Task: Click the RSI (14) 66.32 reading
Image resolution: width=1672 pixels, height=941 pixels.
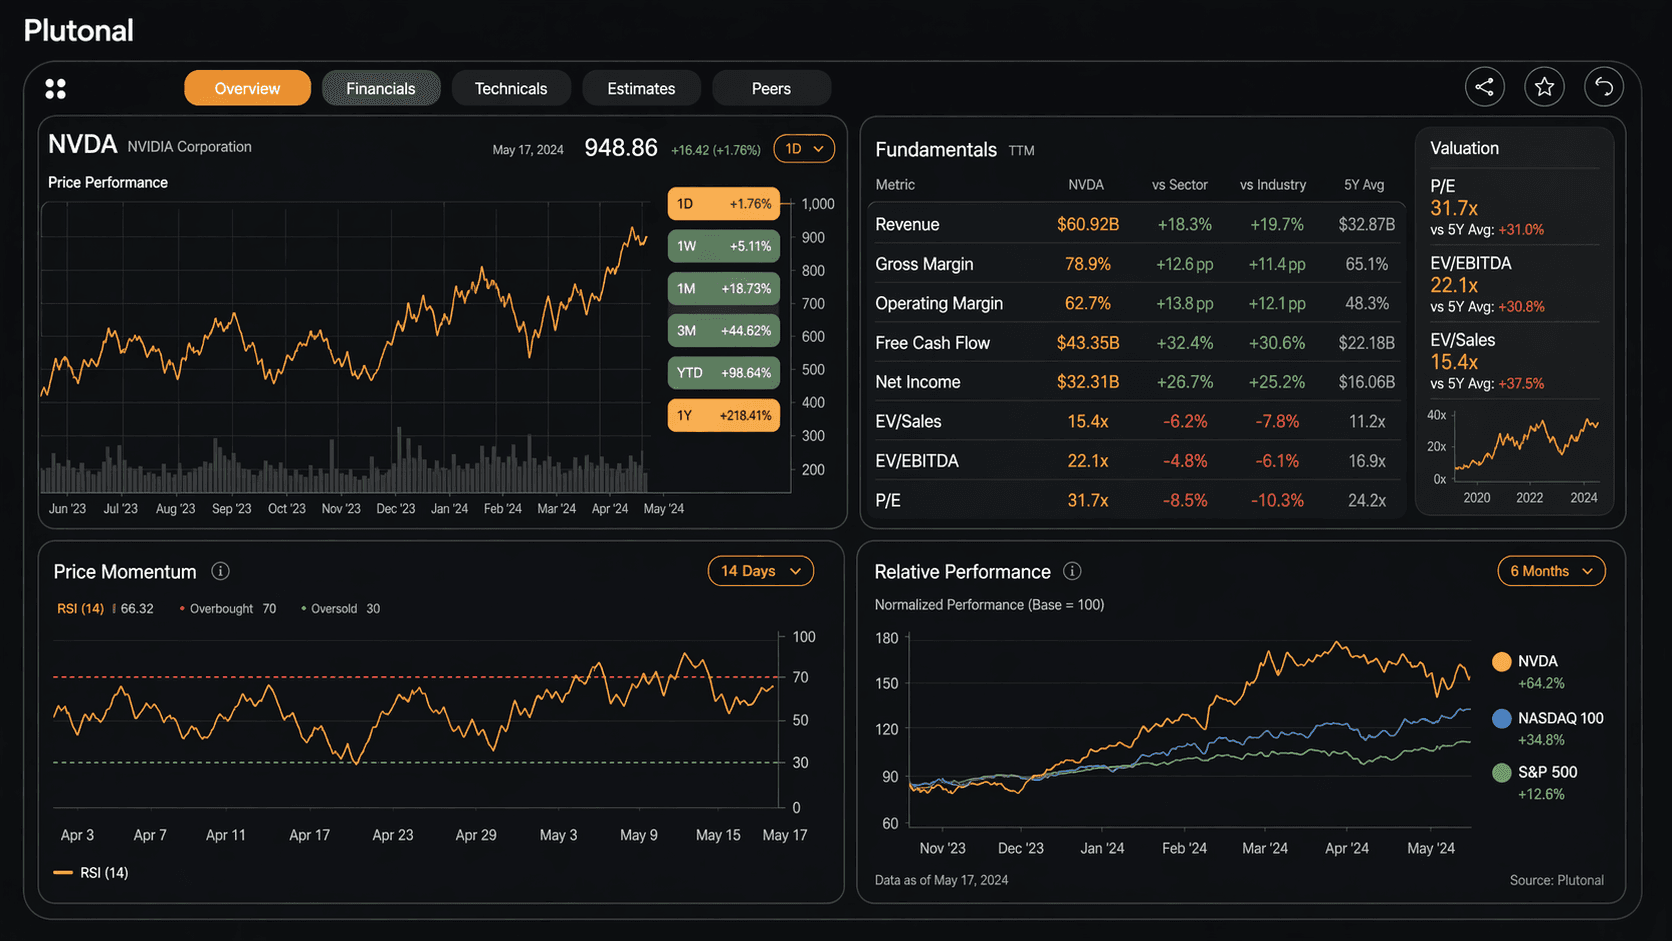Action: [105, 608]
